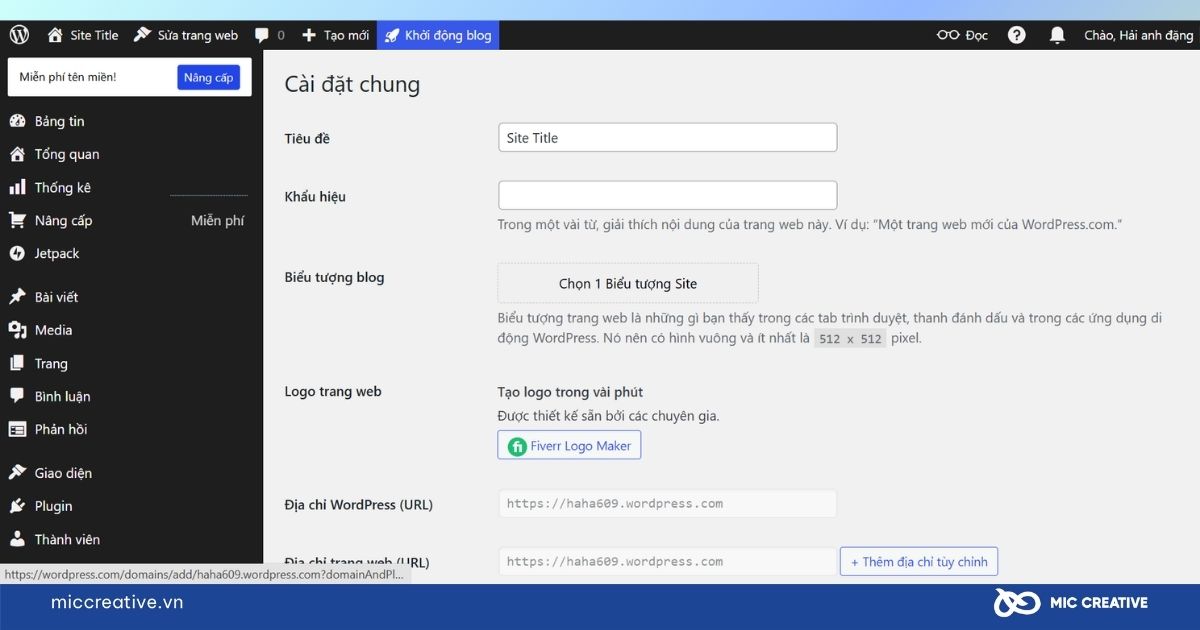Click the Cài đặt chung heading
The height and width of the screenshot is (630, 1200).
click(352, 85)
